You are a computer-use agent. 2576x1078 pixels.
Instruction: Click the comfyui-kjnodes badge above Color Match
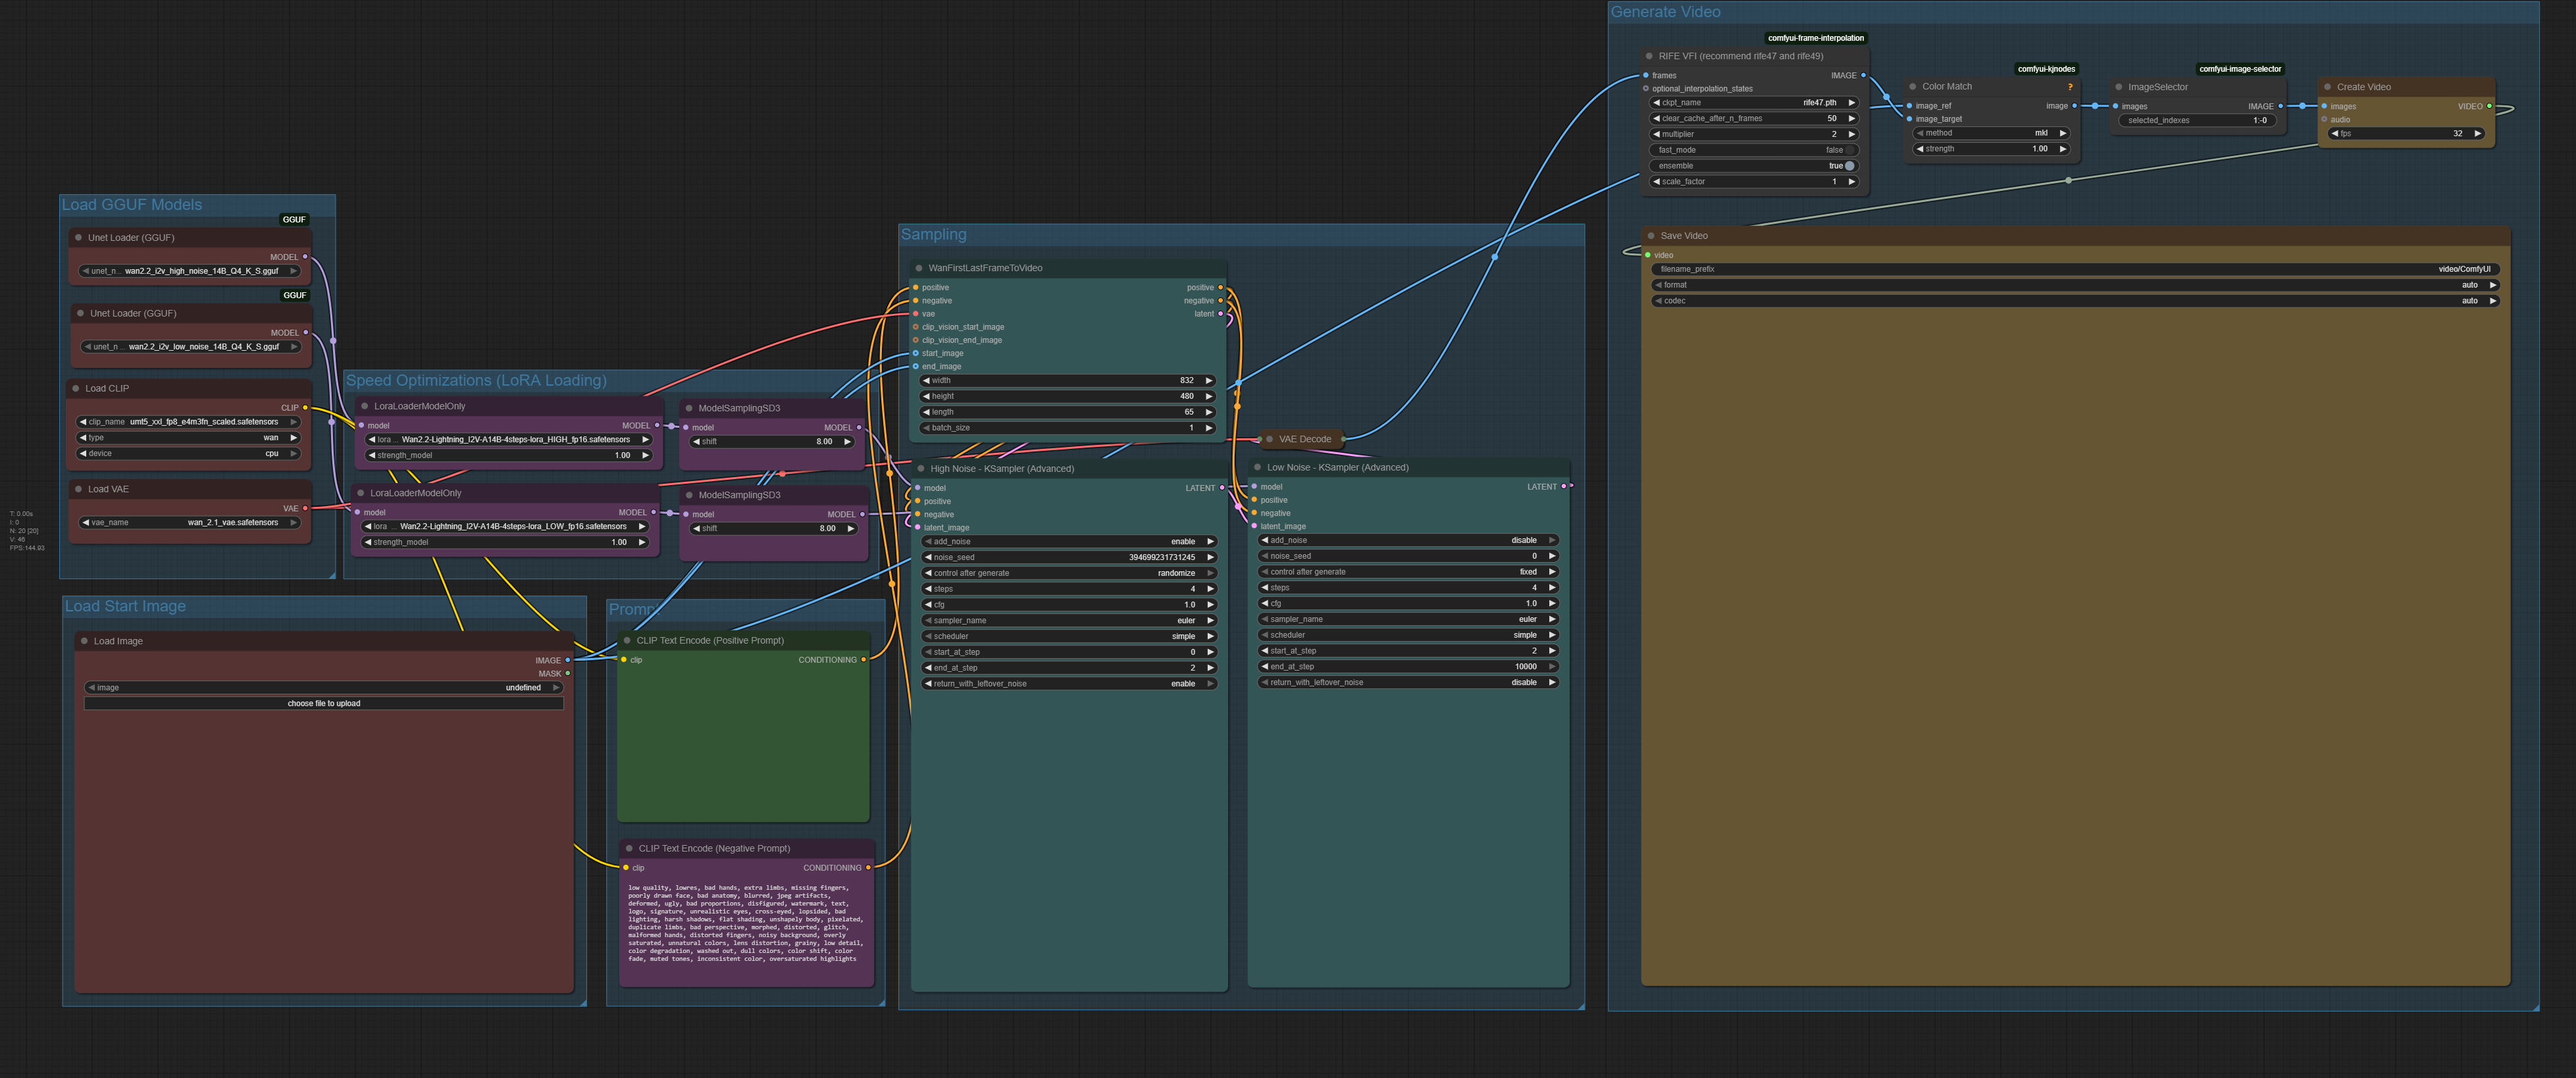(x=2046, y=69)
